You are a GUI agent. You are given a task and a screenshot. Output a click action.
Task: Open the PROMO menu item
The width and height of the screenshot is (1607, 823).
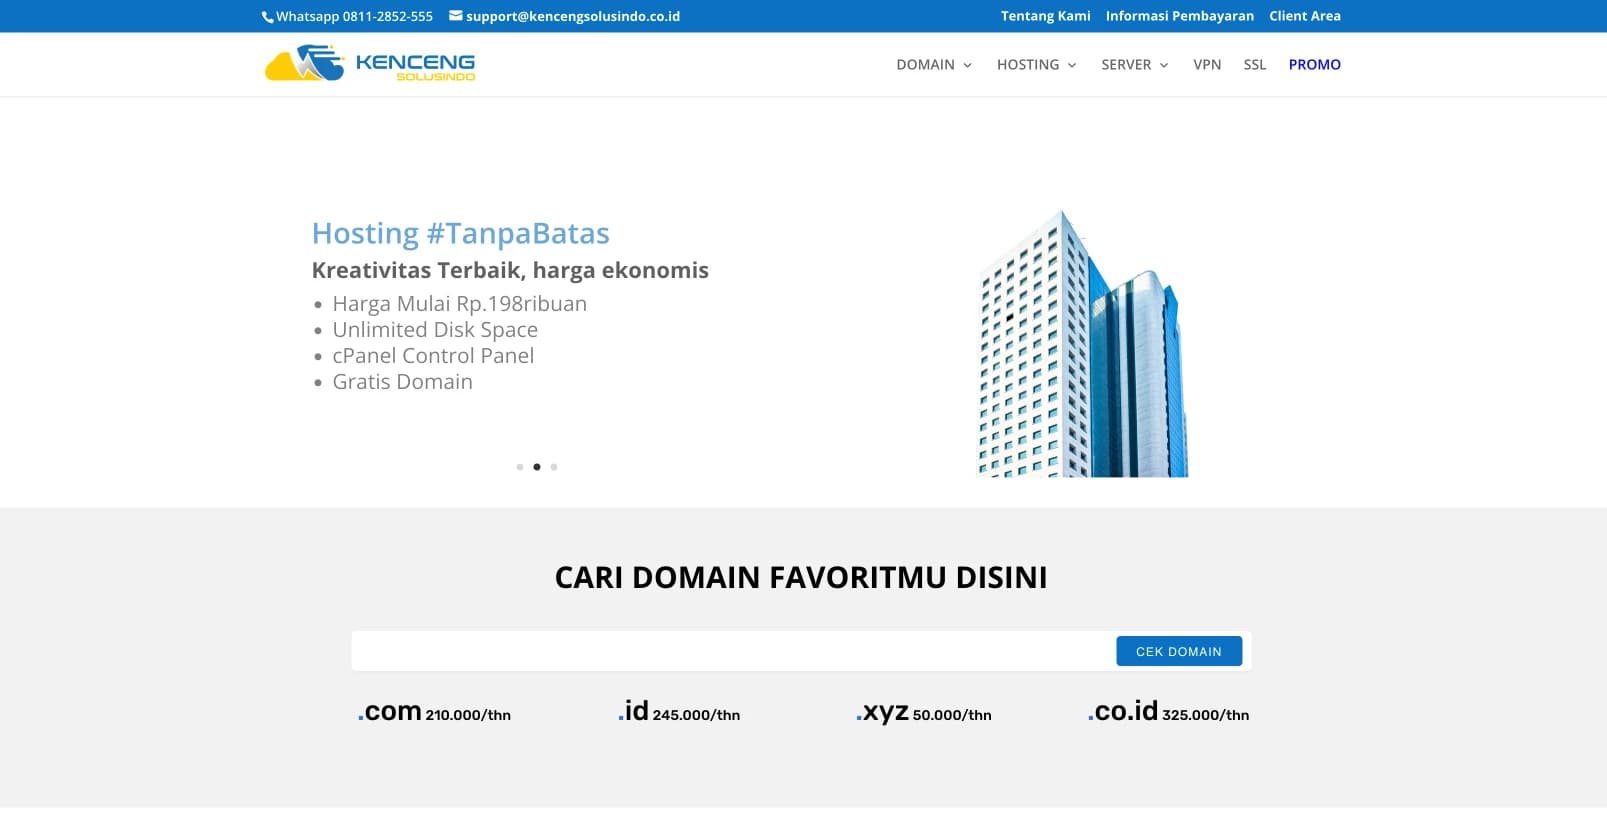tap(1315, 64)
